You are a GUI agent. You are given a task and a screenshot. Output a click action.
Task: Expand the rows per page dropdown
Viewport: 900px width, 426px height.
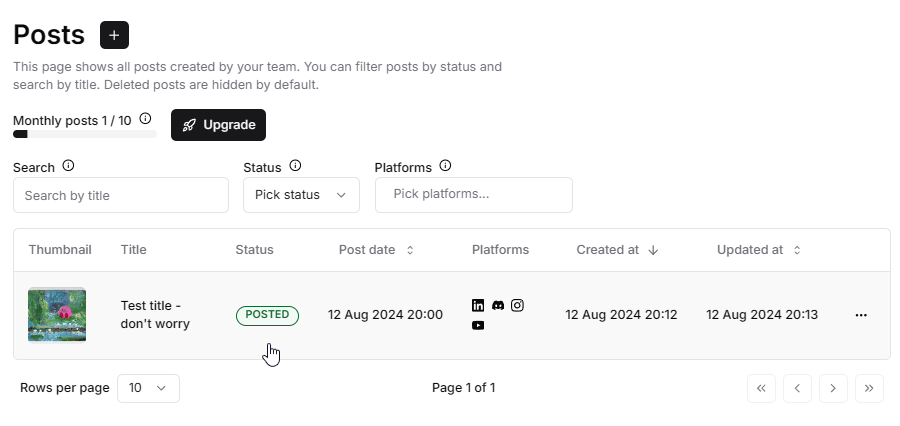coord(148,388)
